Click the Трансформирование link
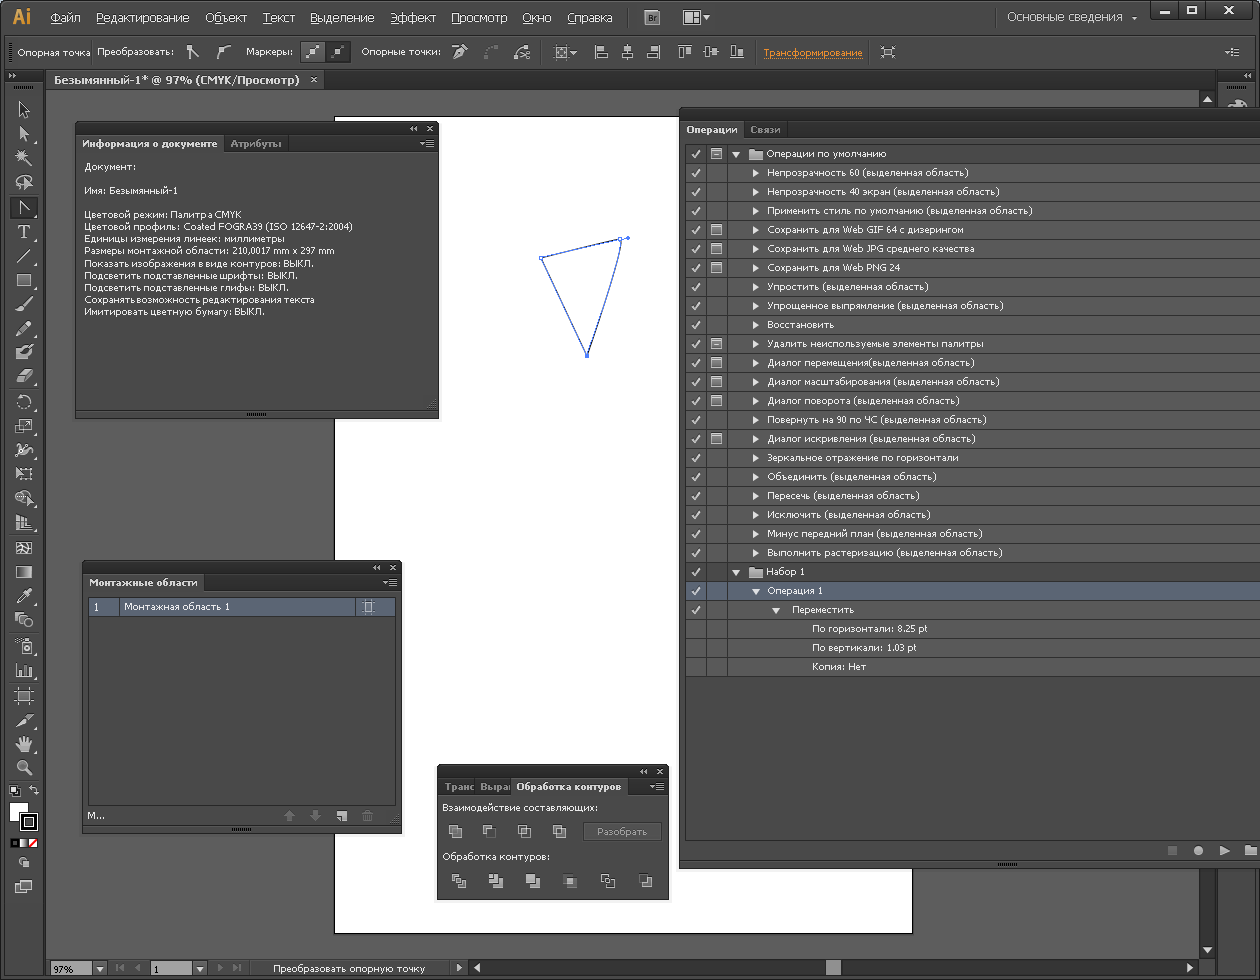Viewport: 1260px width, 980px height. click(x=813, y=52)
